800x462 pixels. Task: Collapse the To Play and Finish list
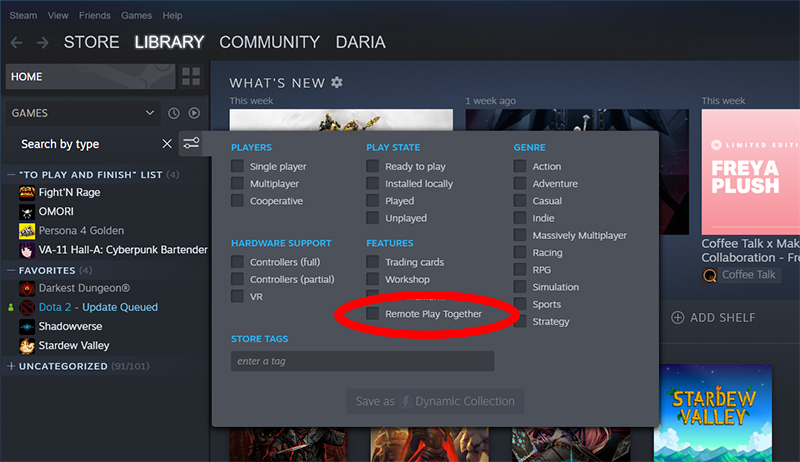point(11,174)
